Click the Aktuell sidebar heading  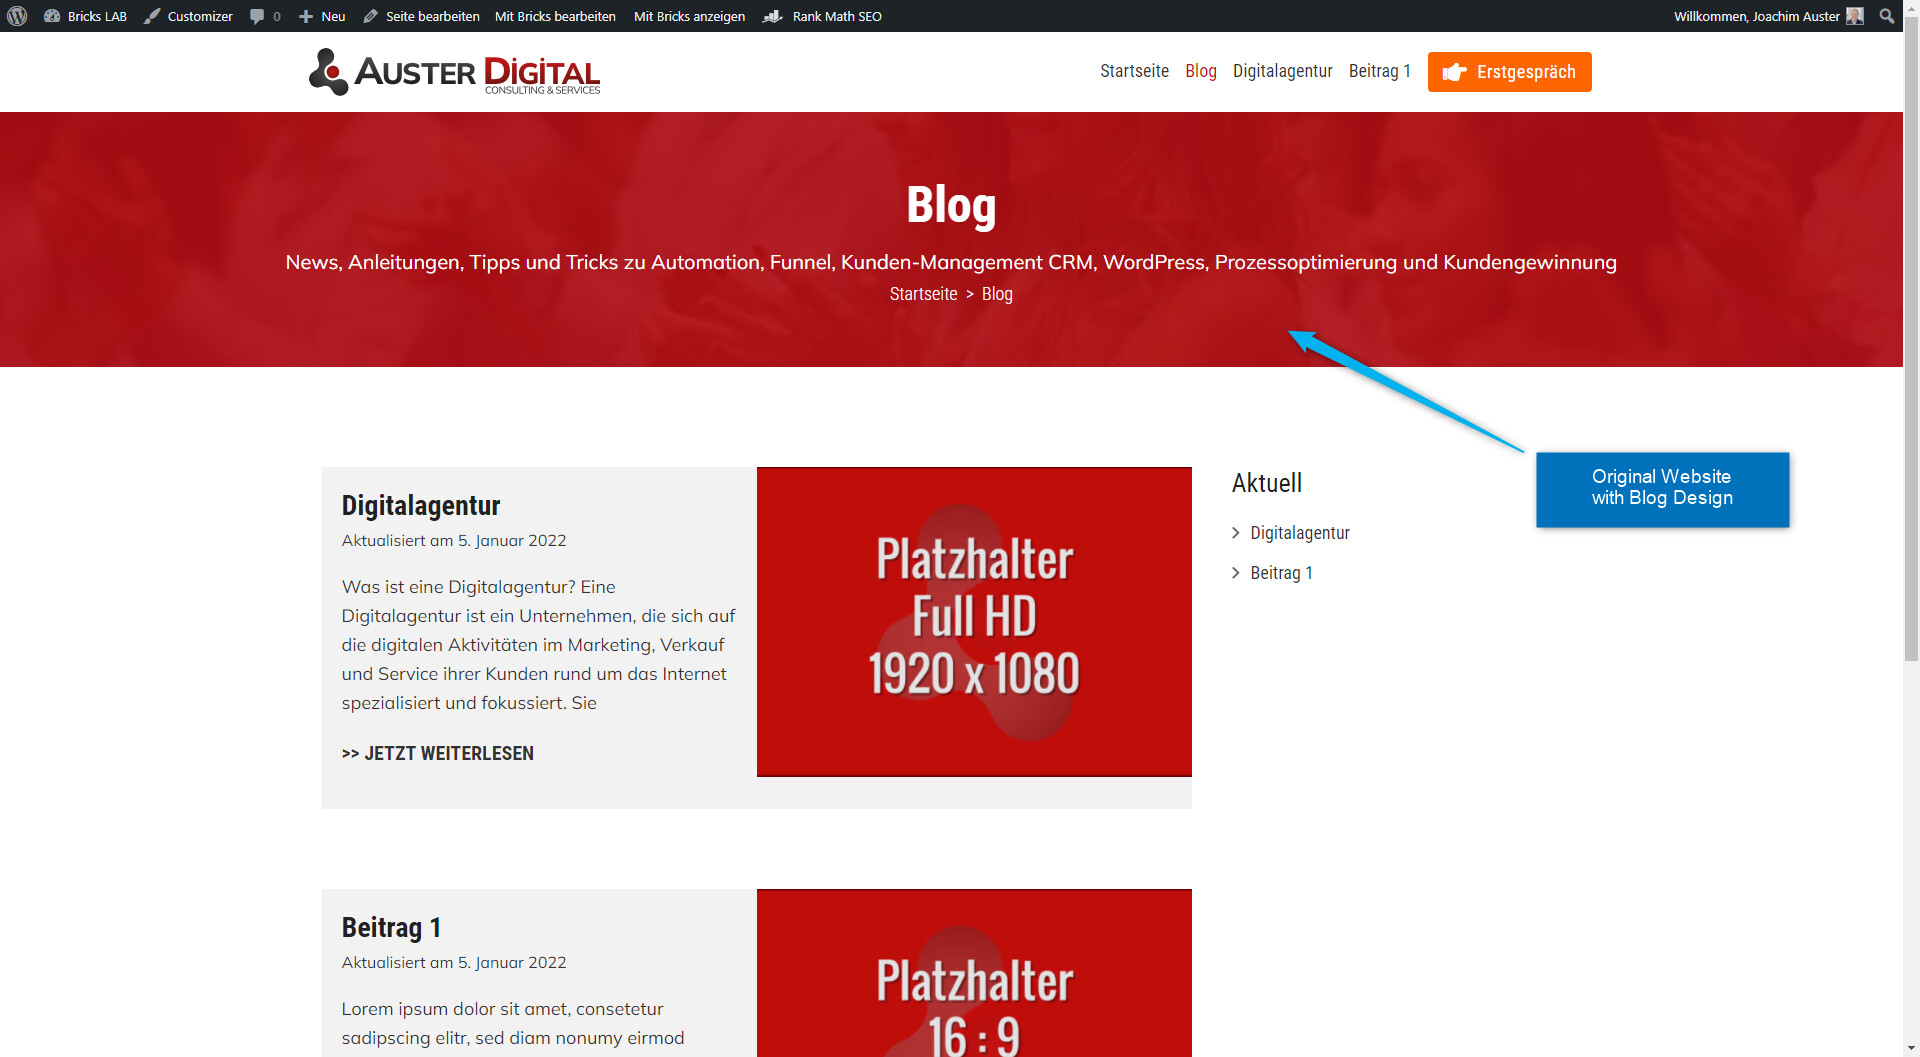click(1266, 483)
